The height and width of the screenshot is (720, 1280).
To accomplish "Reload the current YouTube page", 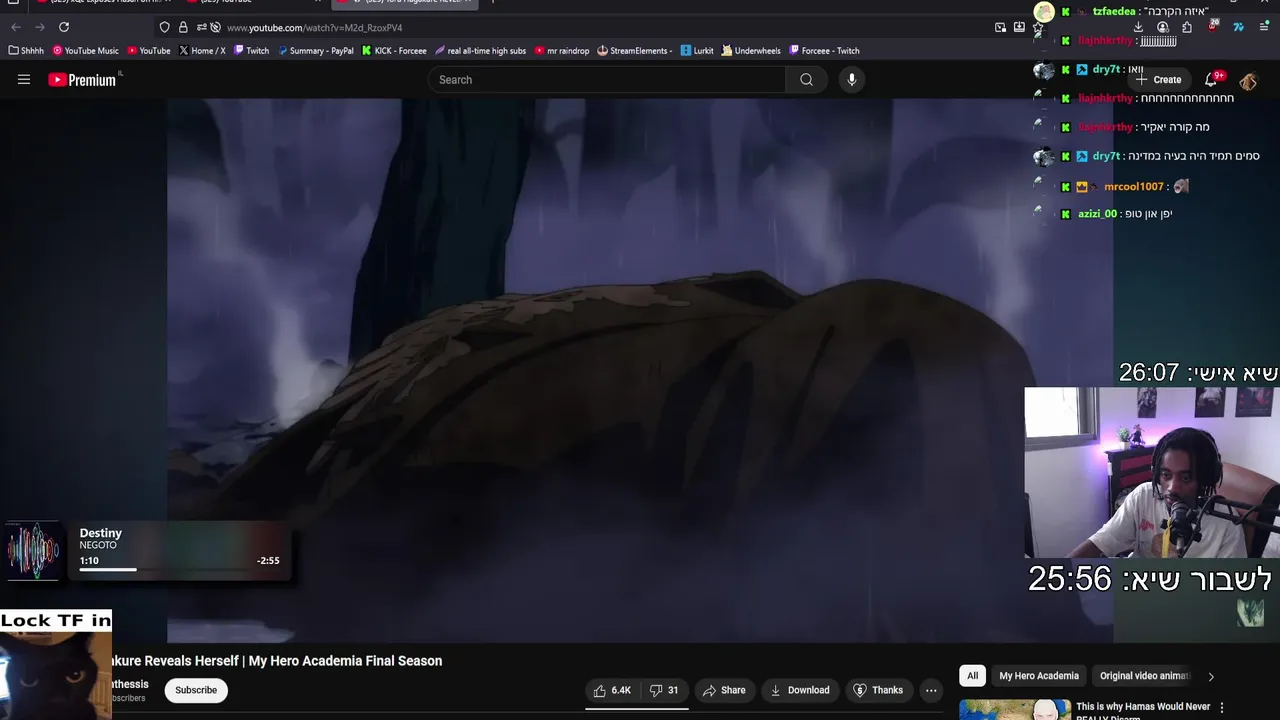I will click(64, 27).
